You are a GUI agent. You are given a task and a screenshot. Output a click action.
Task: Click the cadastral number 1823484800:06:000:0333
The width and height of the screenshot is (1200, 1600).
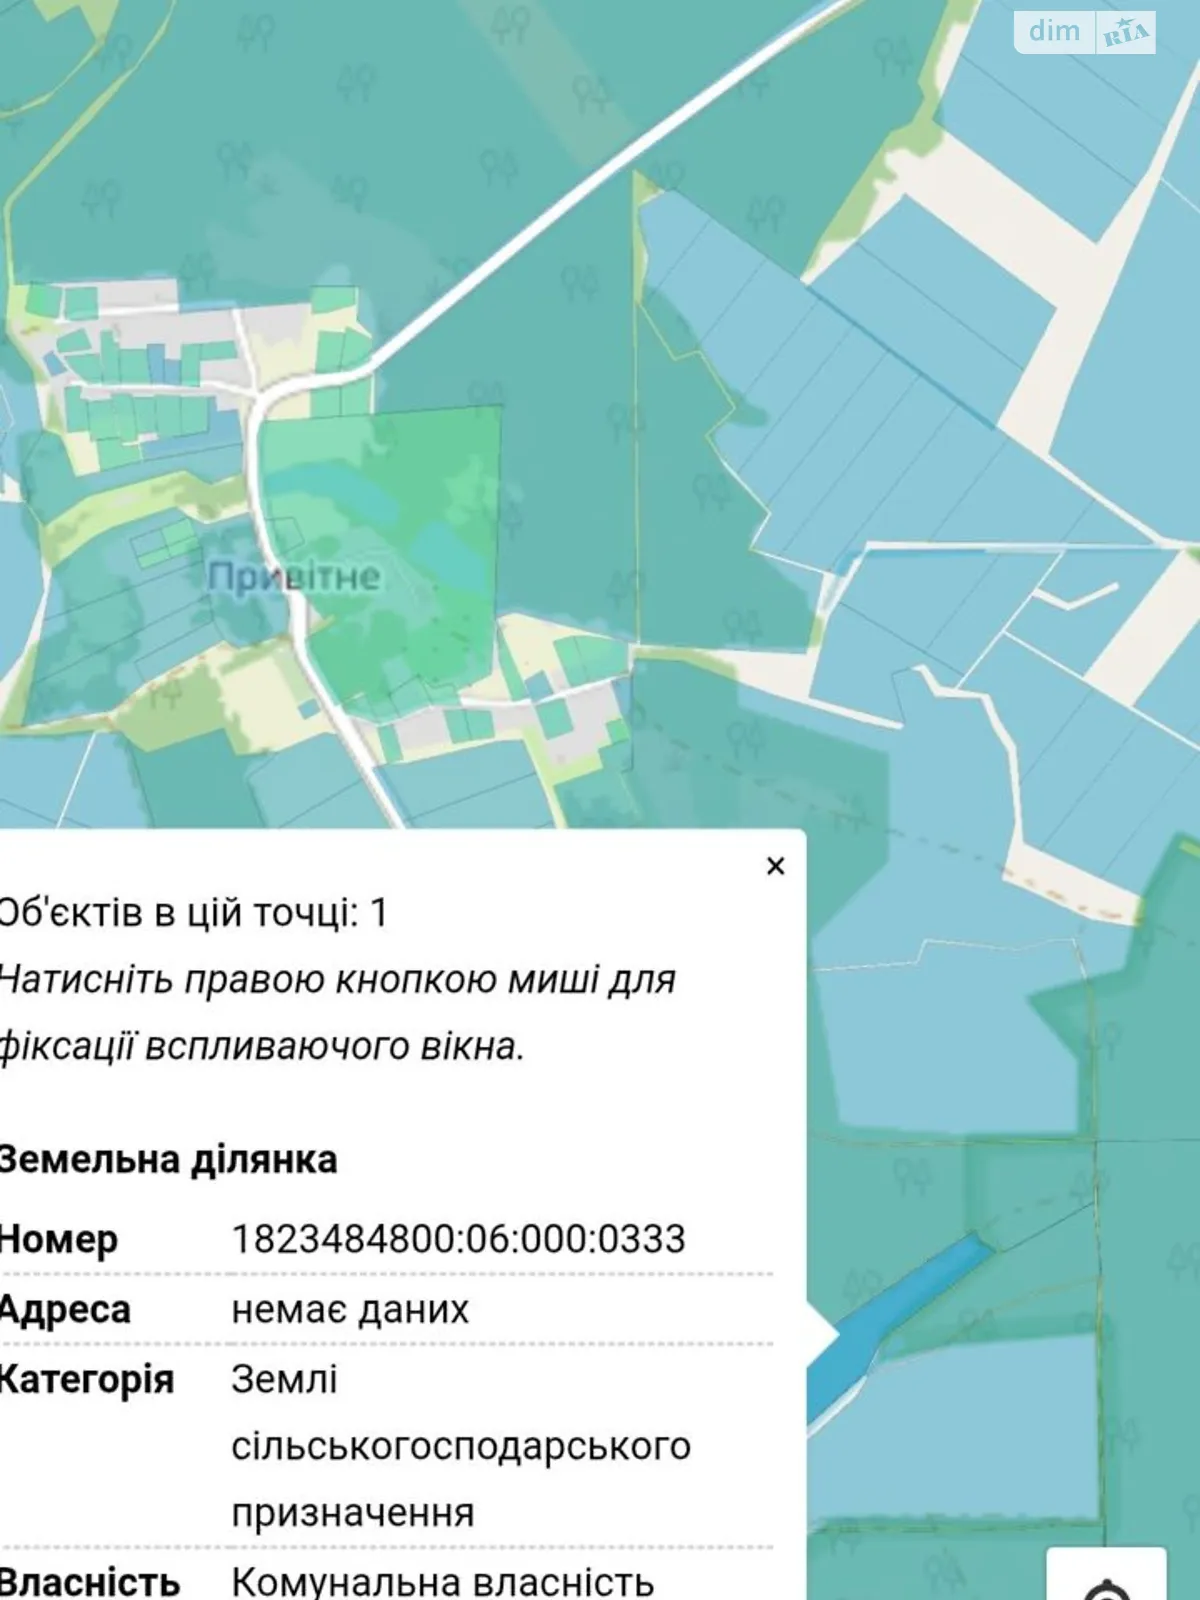pyautogui.click(x=458, y=1239)
